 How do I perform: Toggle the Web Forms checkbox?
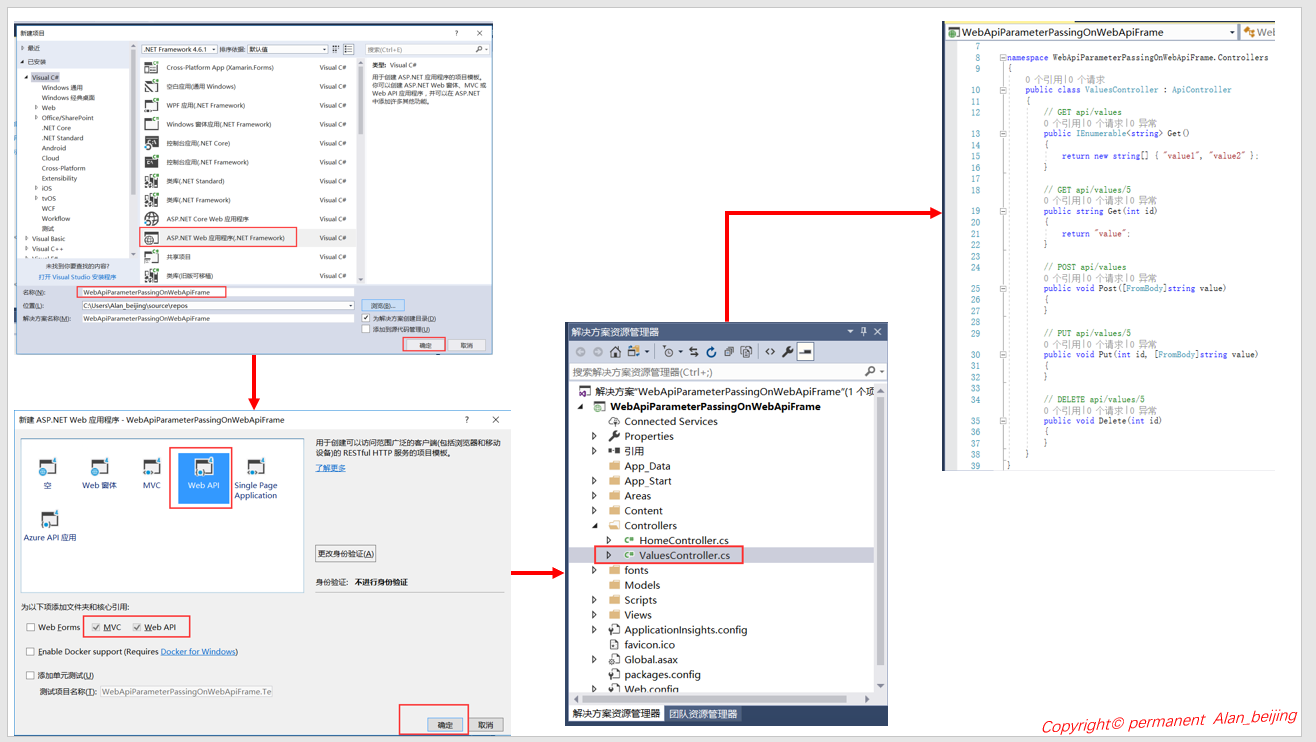[31, 628]
